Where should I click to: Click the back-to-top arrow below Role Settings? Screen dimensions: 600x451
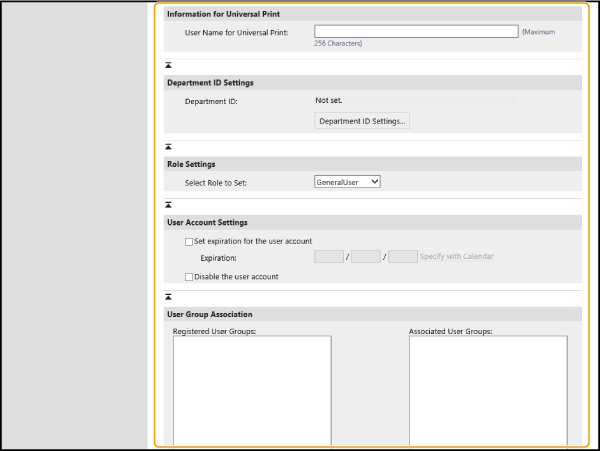tap(169, 205)
